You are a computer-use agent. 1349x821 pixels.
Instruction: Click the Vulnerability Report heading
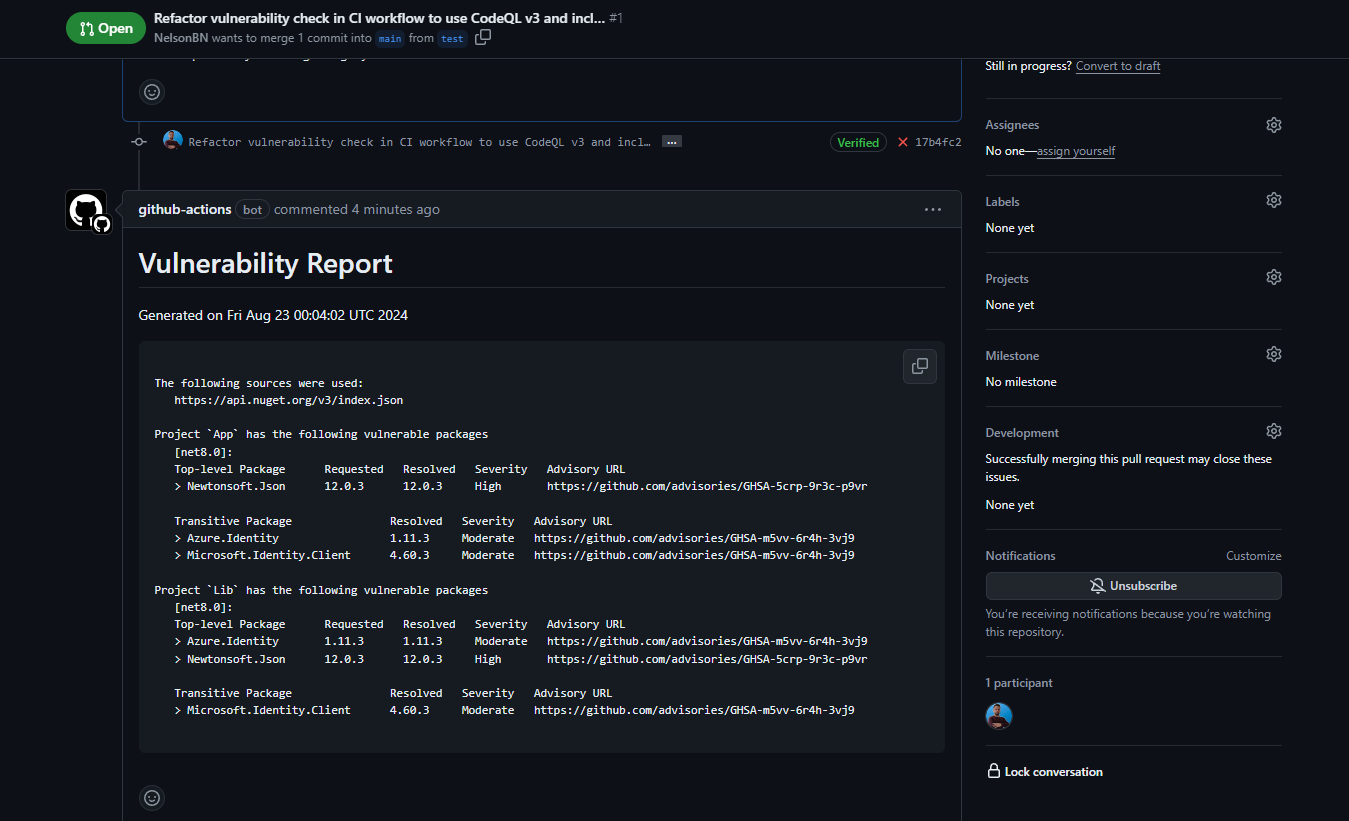pos(265,263)
